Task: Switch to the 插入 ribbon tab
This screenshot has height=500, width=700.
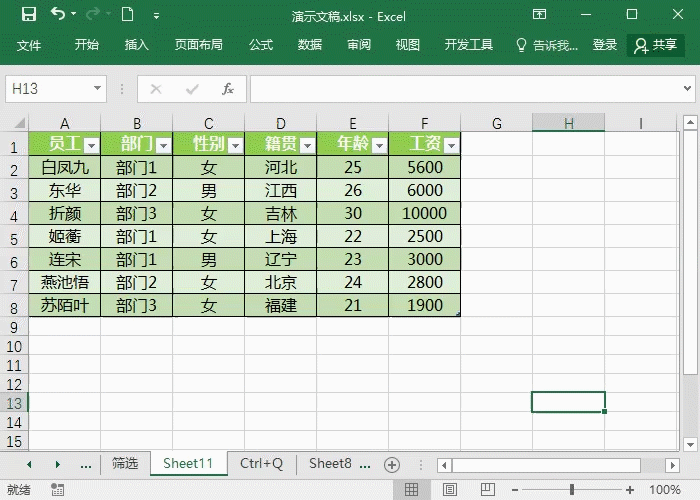Action: (x=136, y=45)
